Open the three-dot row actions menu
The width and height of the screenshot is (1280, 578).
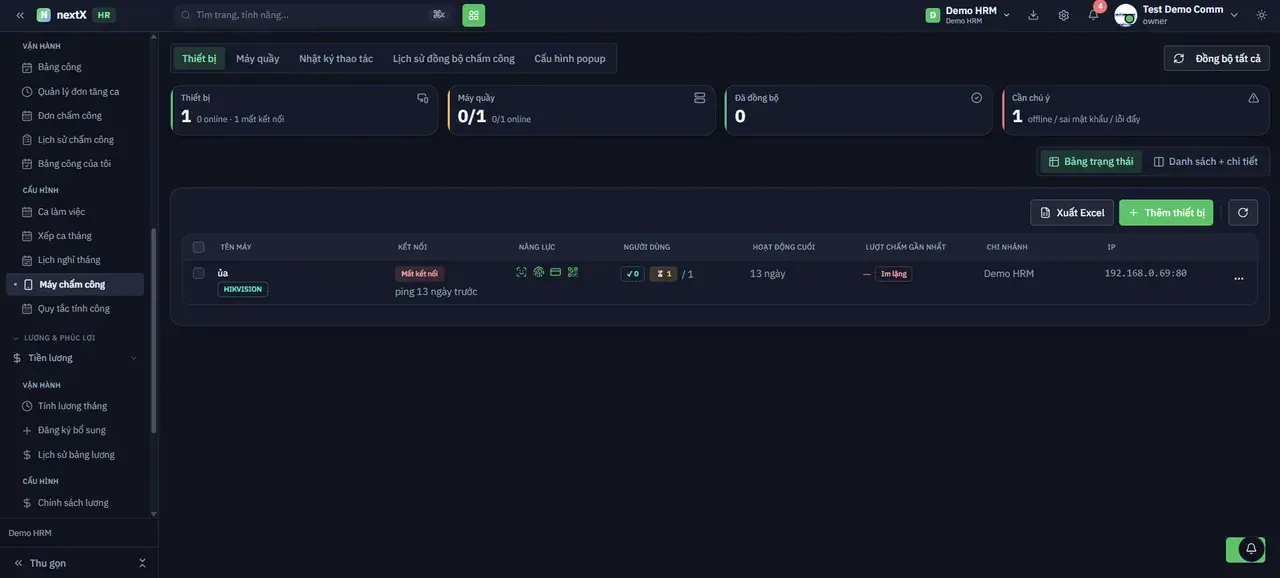click(x=1239, y=279)
